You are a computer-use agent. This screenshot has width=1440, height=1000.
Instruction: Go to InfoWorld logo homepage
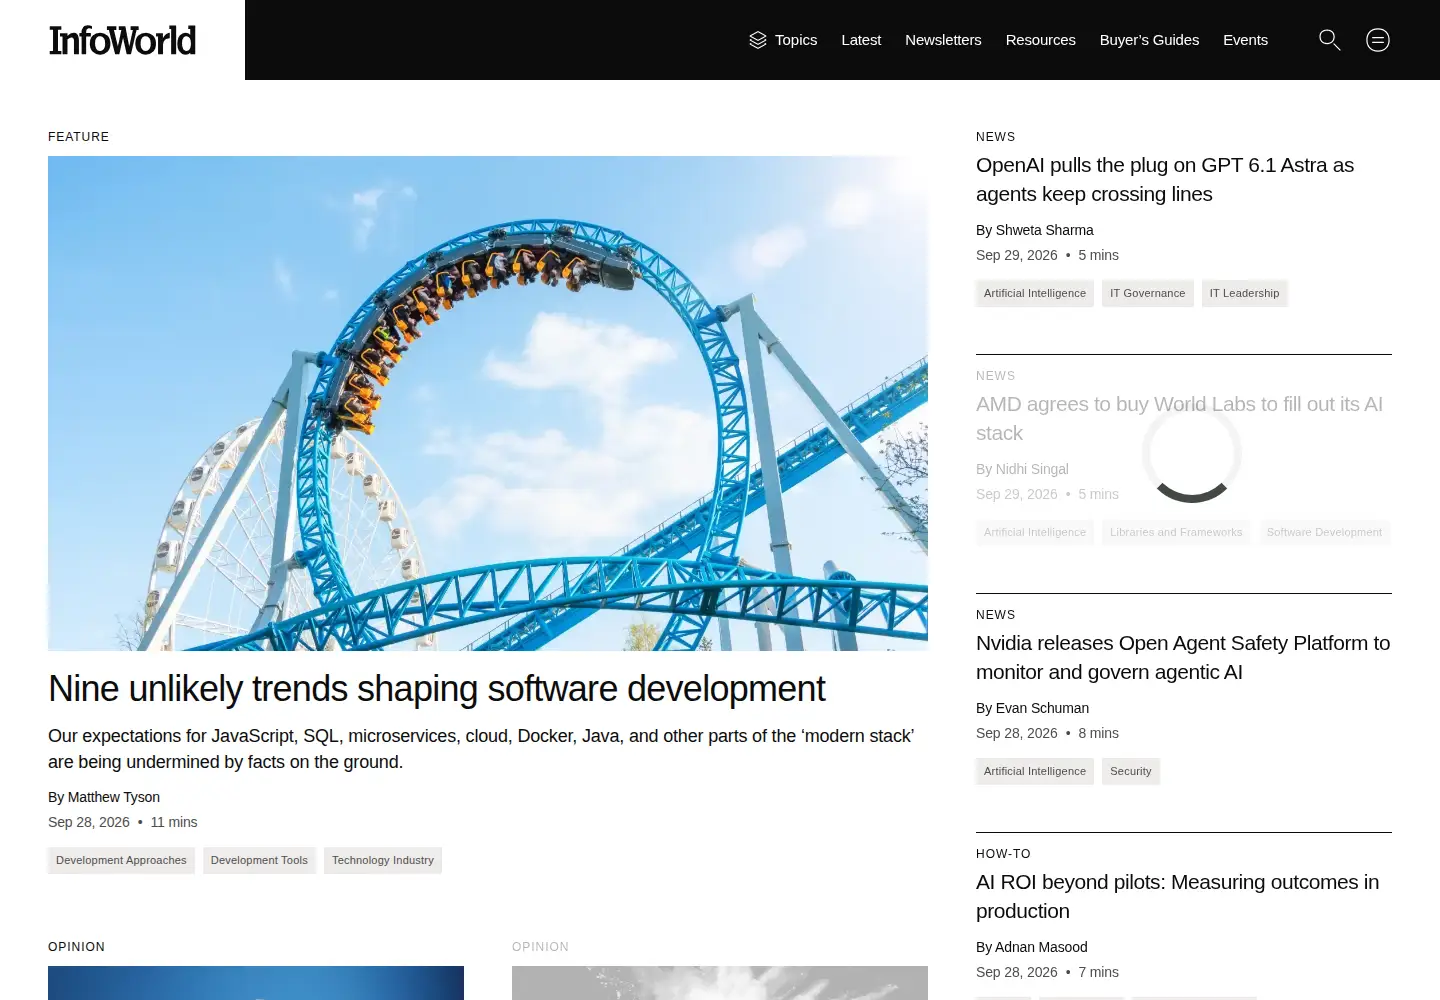coord(122,40)
